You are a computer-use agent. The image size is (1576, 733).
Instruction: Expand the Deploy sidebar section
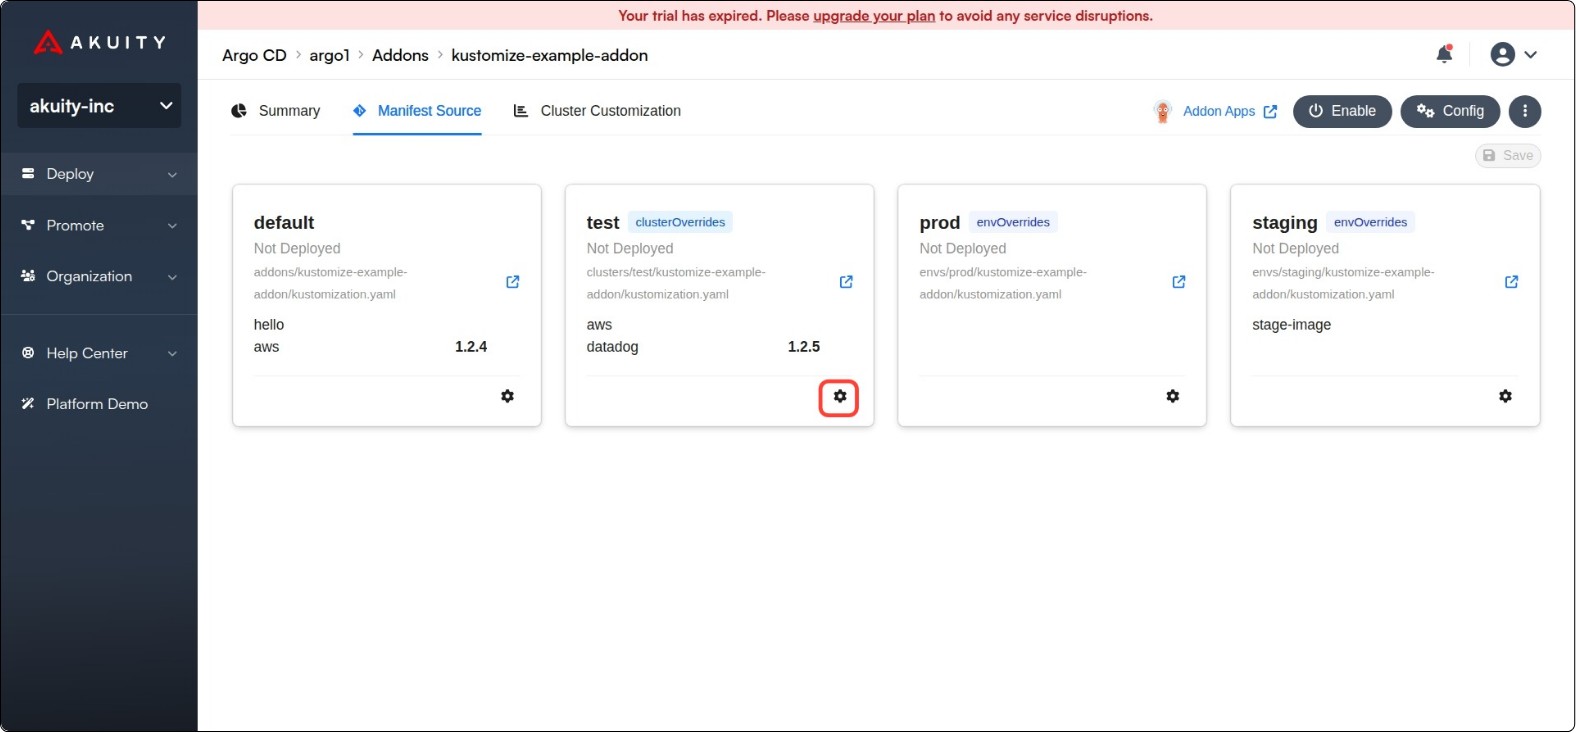click(99, 174)
